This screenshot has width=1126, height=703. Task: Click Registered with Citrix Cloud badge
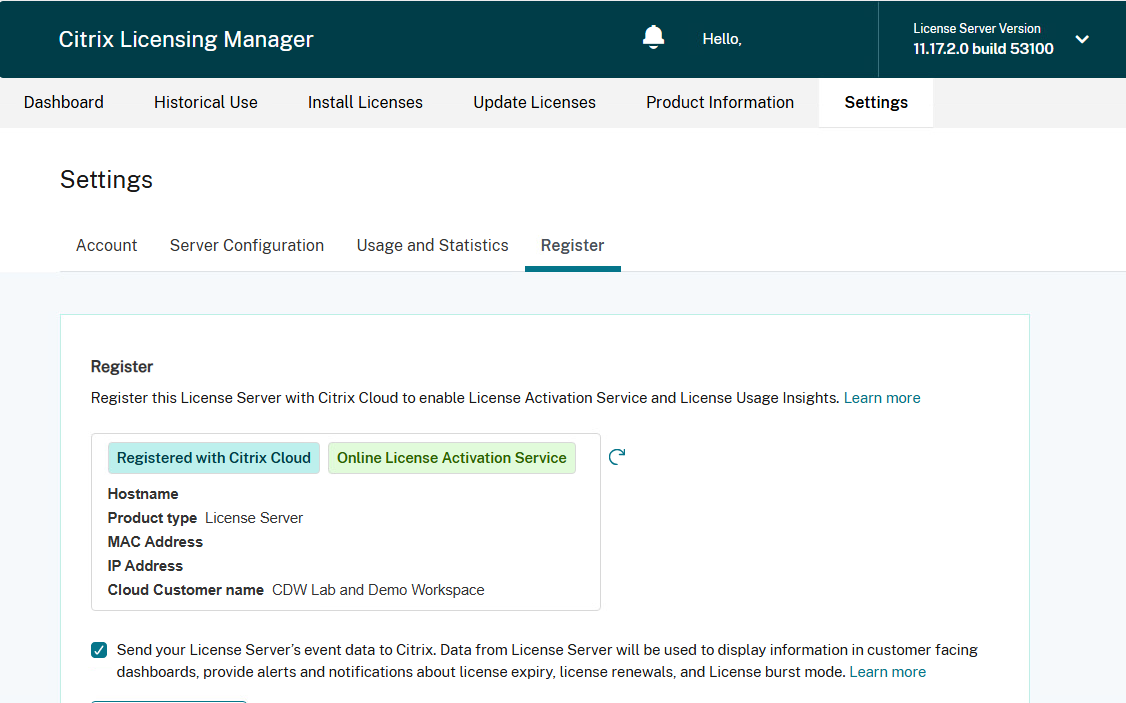click(214, 458)
